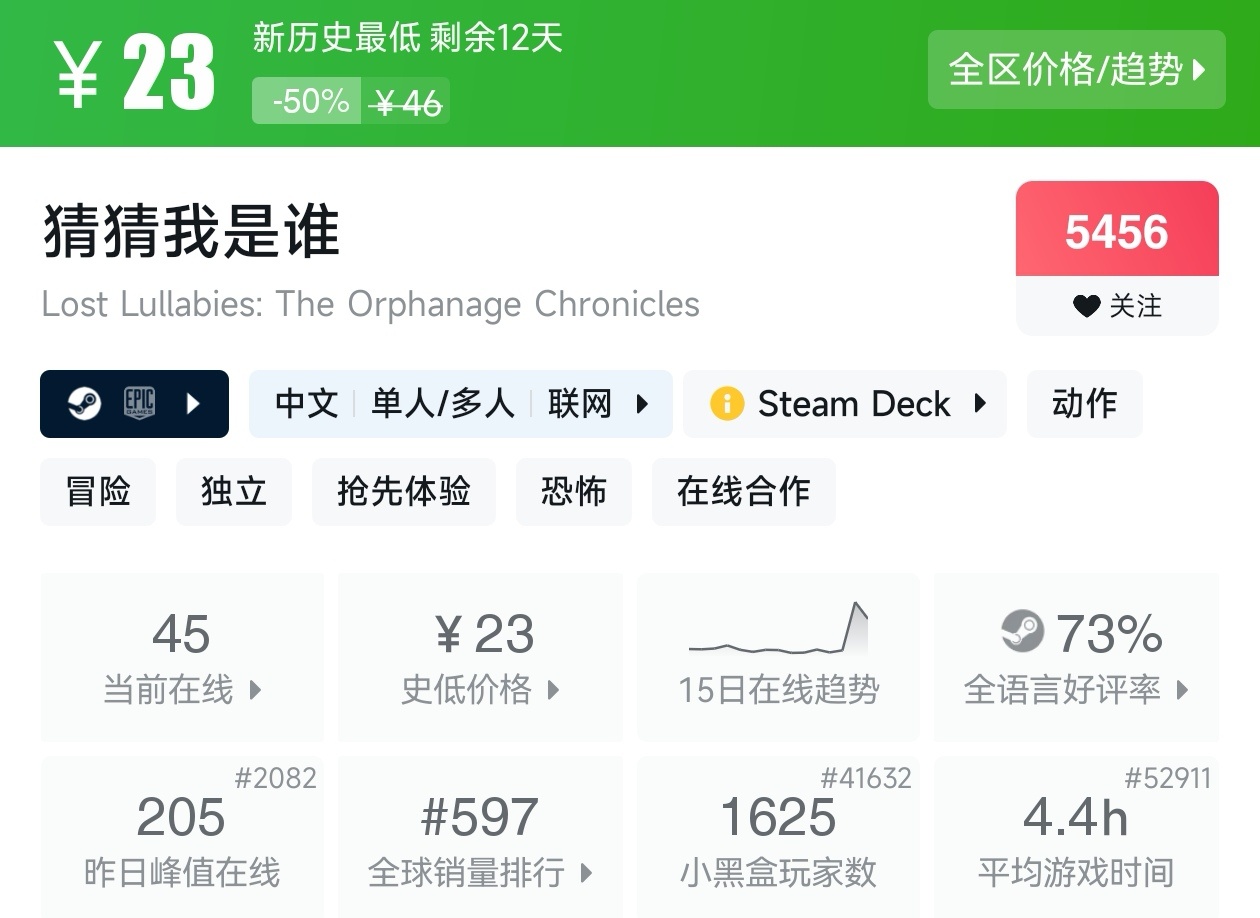Toggle the 关注 follow button
1260x918 pixels.
click(1117, 306)
